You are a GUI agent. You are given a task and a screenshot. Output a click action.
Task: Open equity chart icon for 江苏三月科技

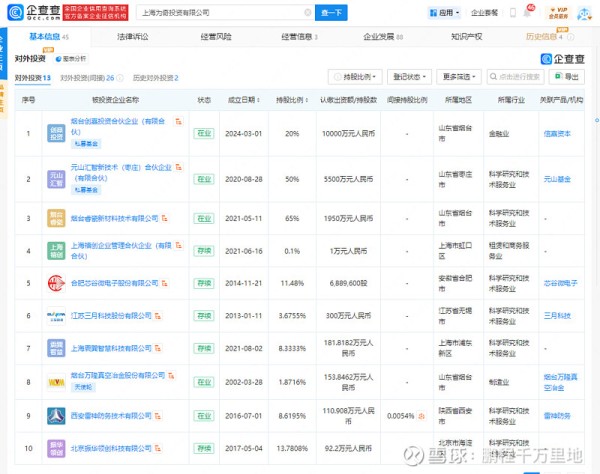pyautogui.click(x=158, y=316)
